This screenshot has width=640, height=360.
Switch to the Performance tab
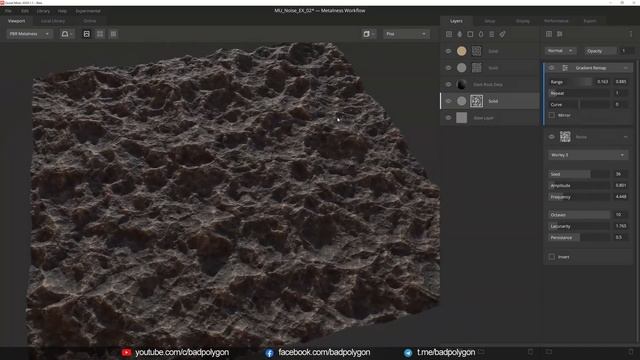click(x=556, y=21)
